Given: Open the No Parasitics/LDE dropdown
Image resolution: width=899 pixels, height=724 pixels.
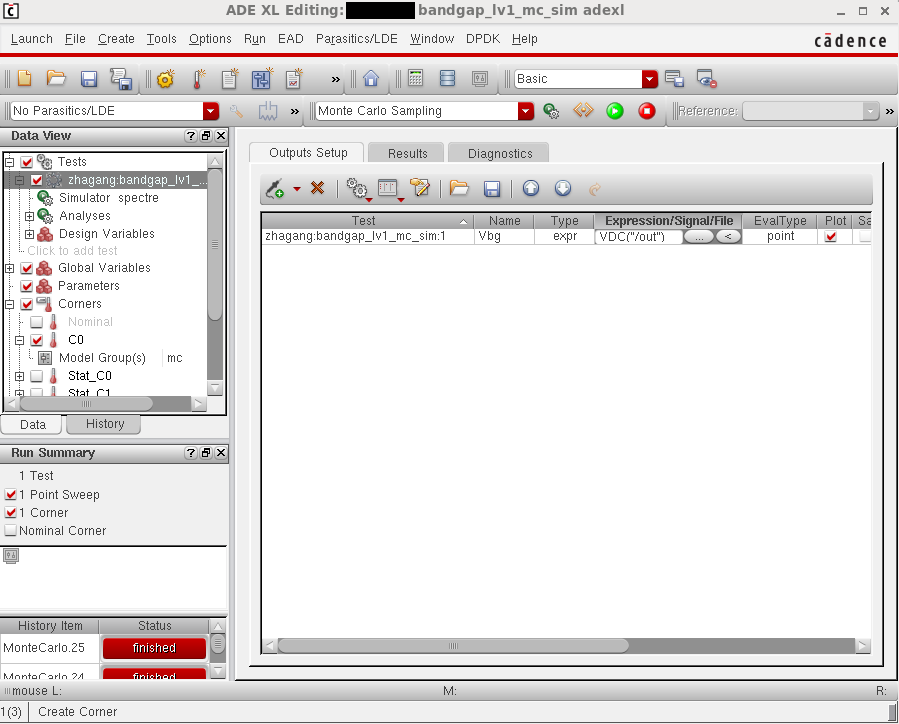Looking at the screenshot, I should (x=211, y=111).
